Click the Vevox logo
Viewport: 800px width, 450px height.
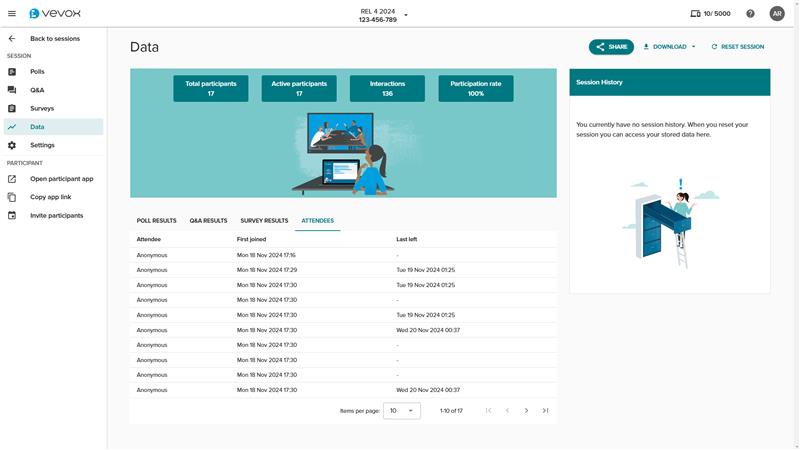click(x=55, y=14)
